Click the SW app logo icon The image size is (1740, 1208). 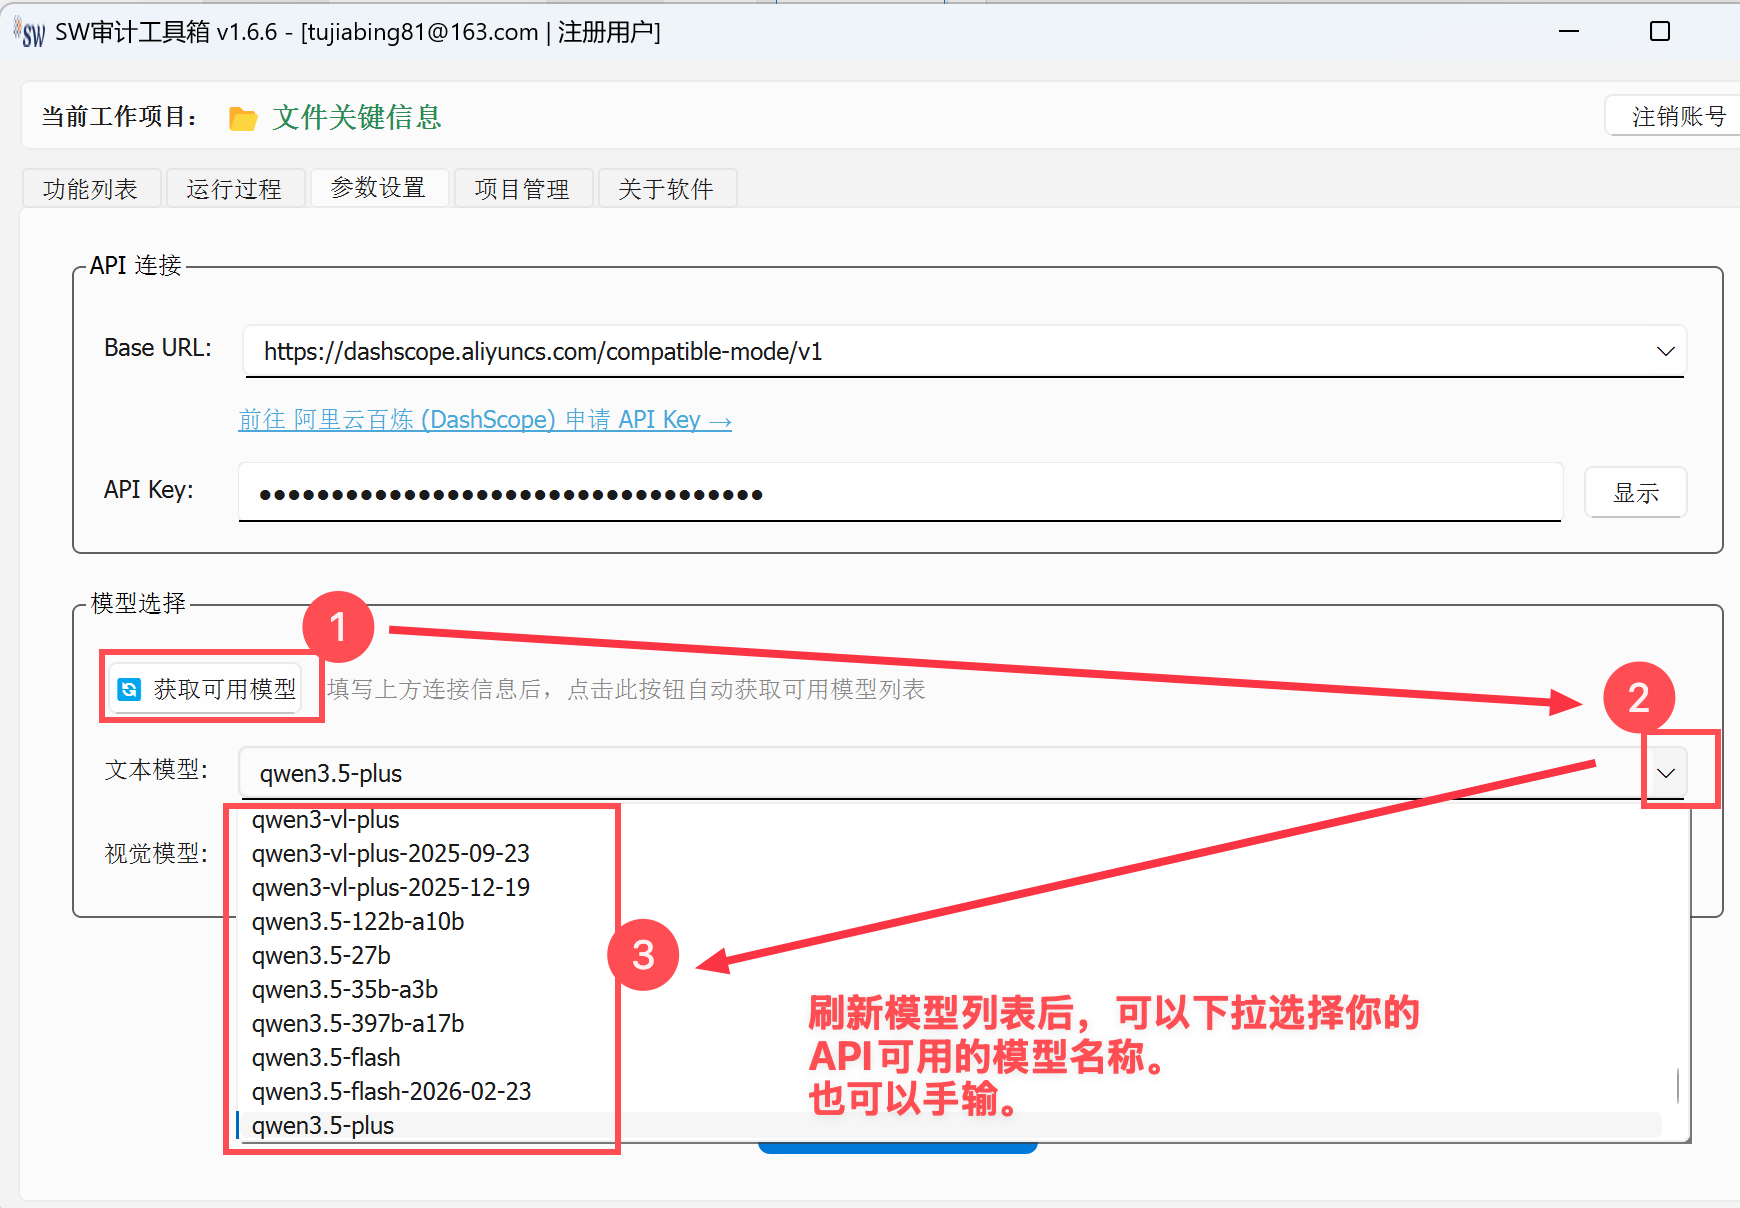(31, 33)
